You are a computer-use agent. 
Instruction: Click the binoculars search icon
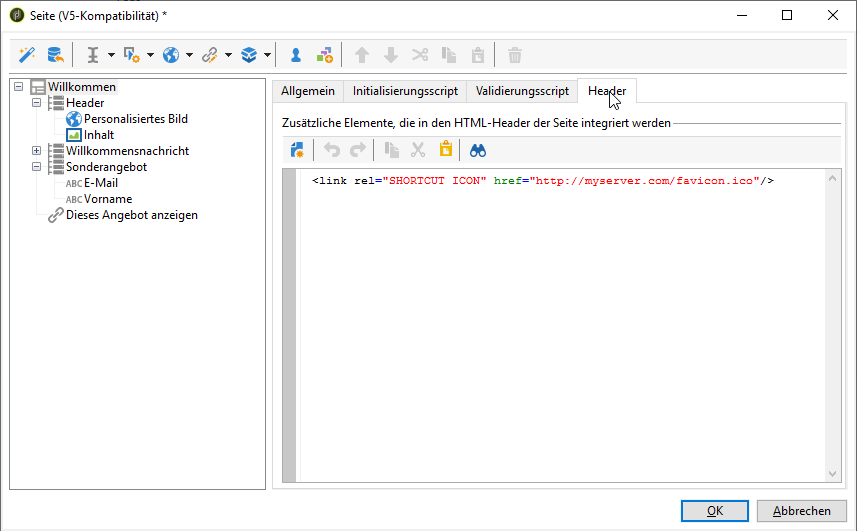(x=478, y=150)
